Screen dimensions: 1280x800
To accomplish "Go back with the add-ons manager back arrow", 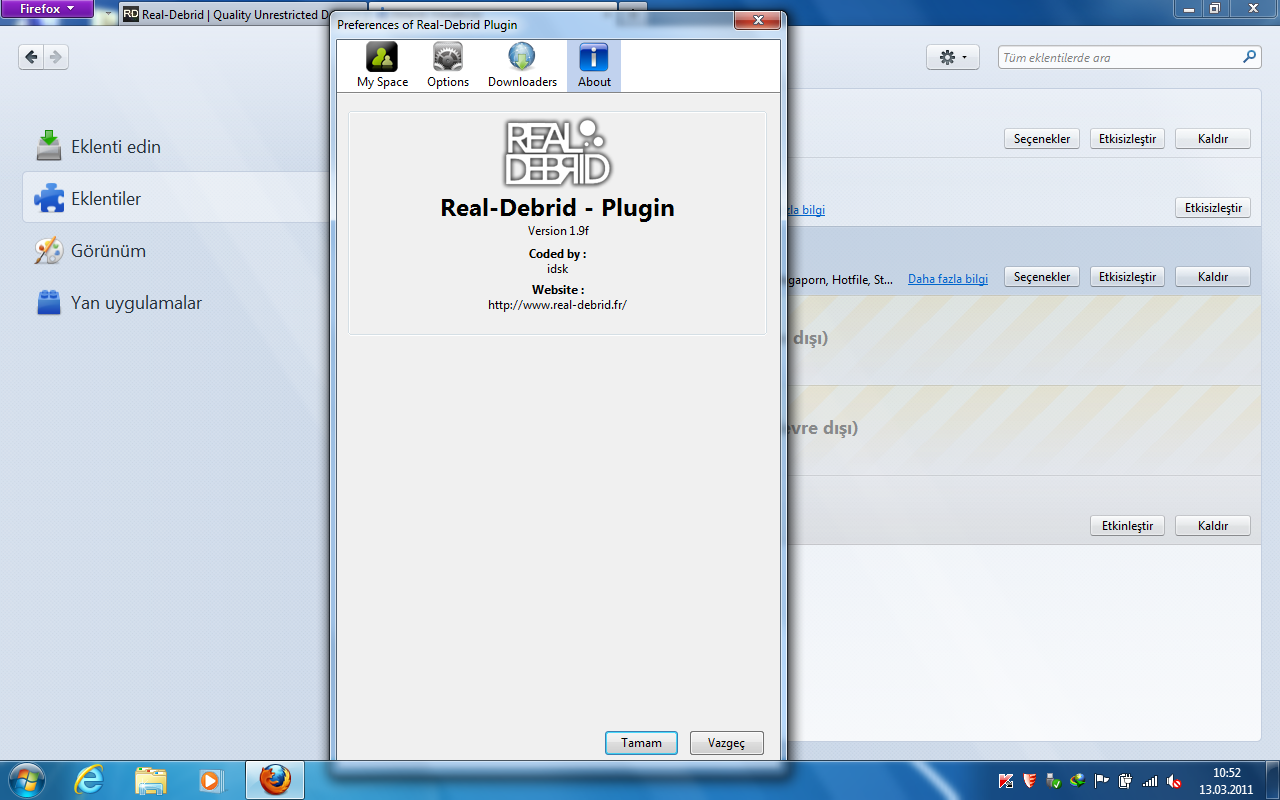I will 32,58.
